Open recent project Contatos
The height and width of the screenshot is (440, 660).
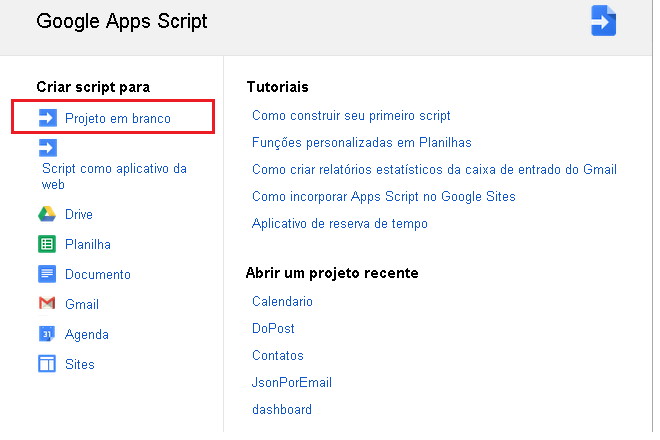pos(277,355)
